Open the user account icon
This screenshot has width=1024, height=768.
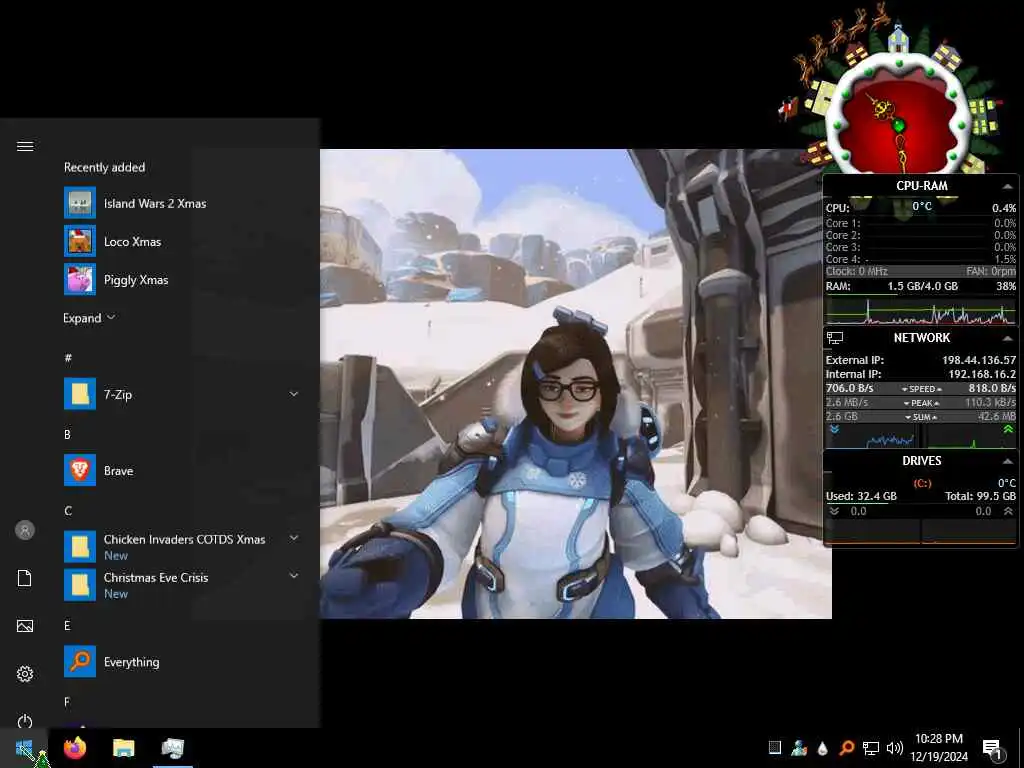click(25, 530)
